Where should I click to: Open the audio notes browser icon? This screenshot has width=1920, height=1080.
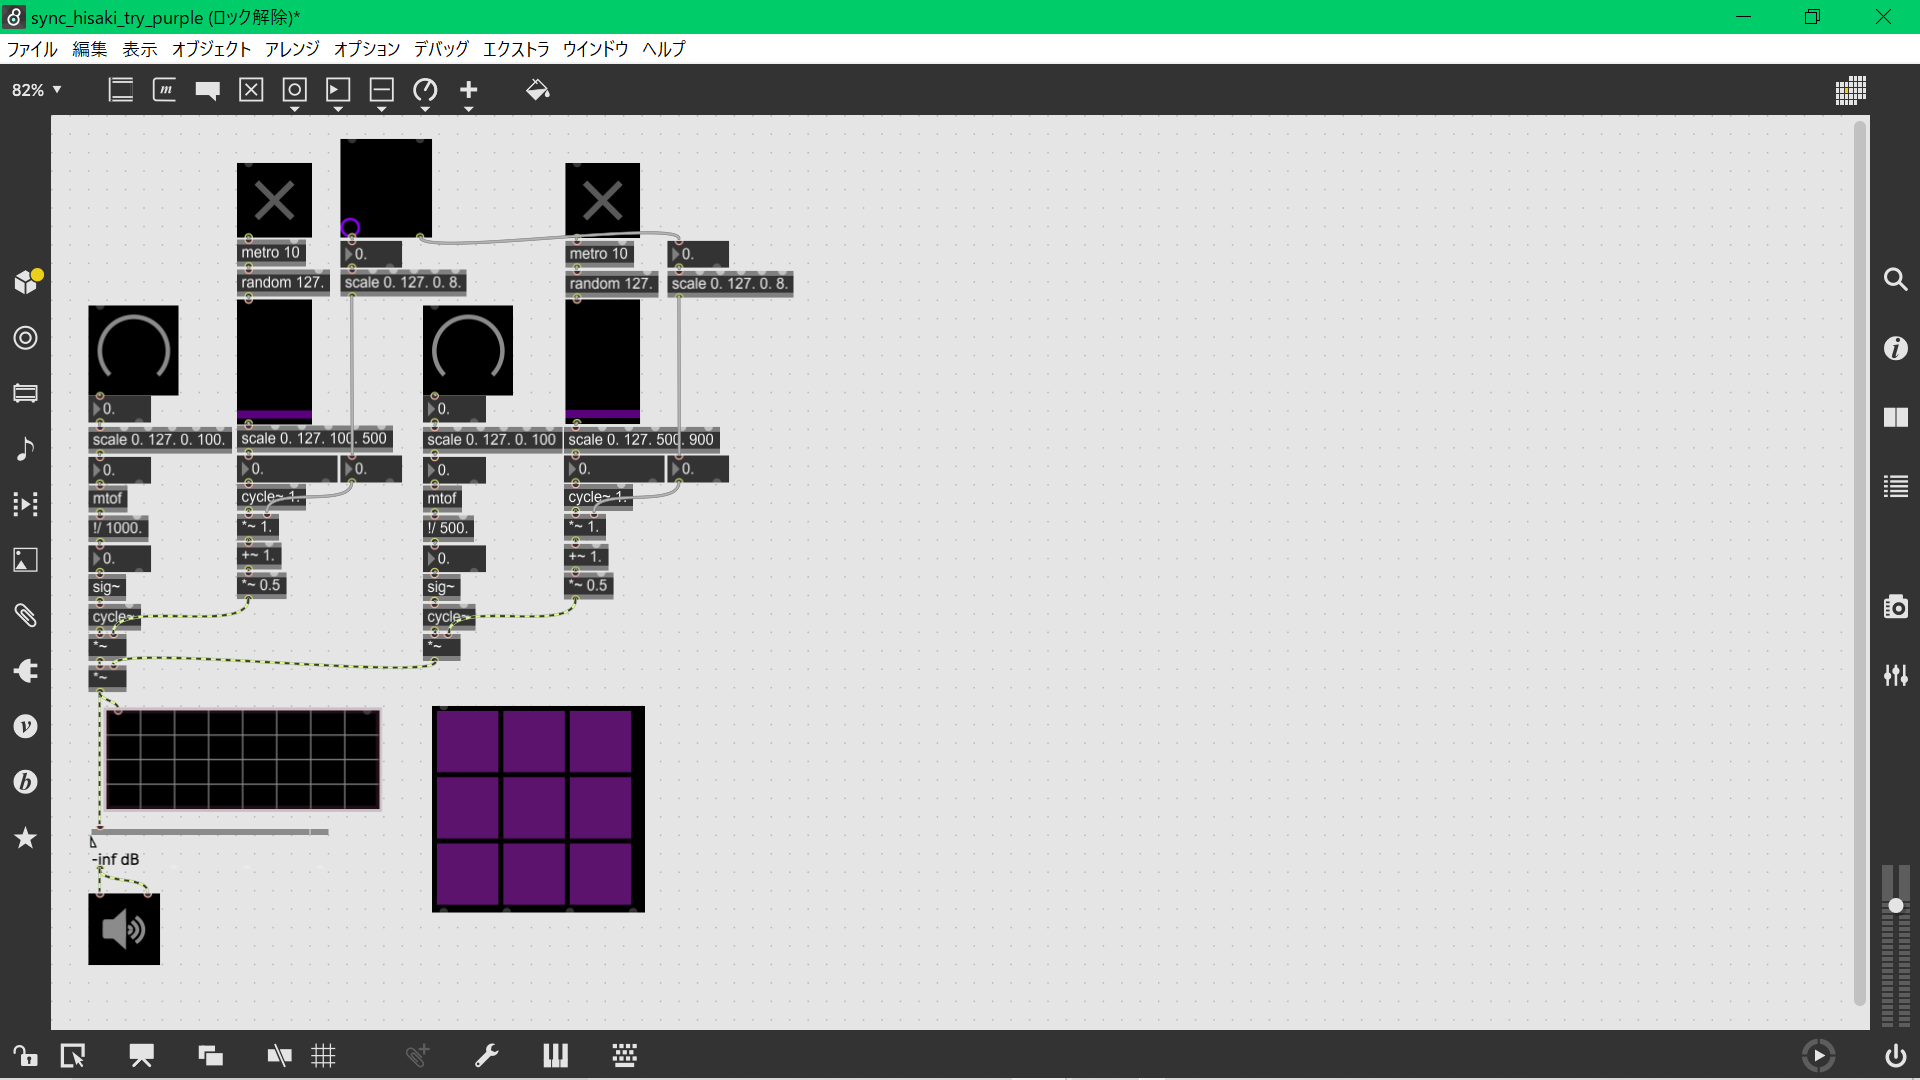click(x=25, y=448)
